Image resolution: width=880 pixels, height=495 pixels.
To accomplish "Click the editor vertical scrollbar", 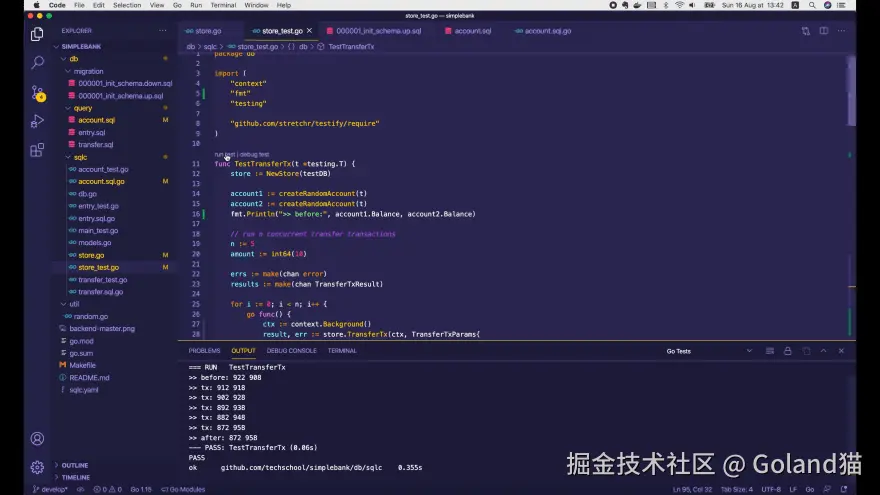I will pos(851,91).
